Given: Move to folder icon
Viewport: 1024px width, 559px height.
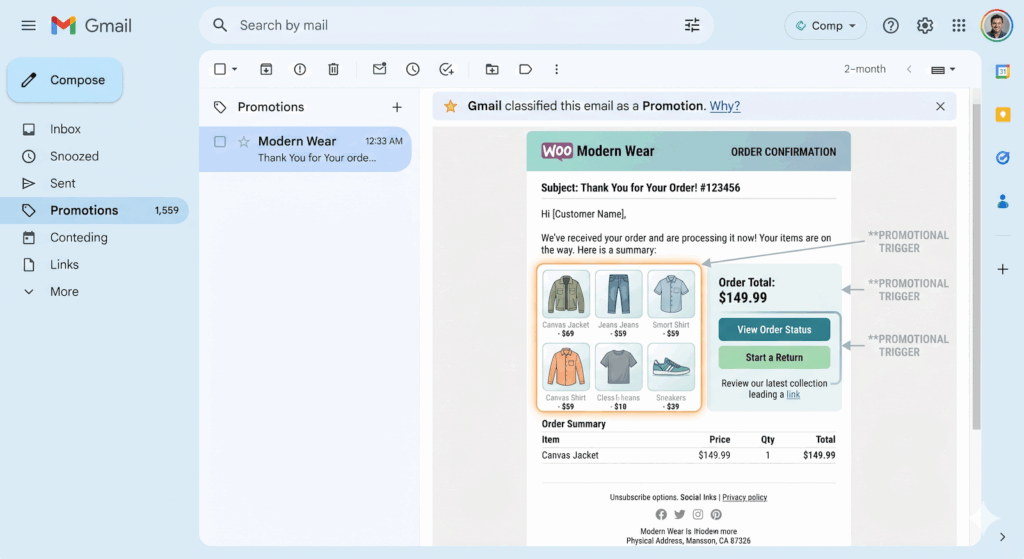Looking at the screenshot, I should click(492, 69).
